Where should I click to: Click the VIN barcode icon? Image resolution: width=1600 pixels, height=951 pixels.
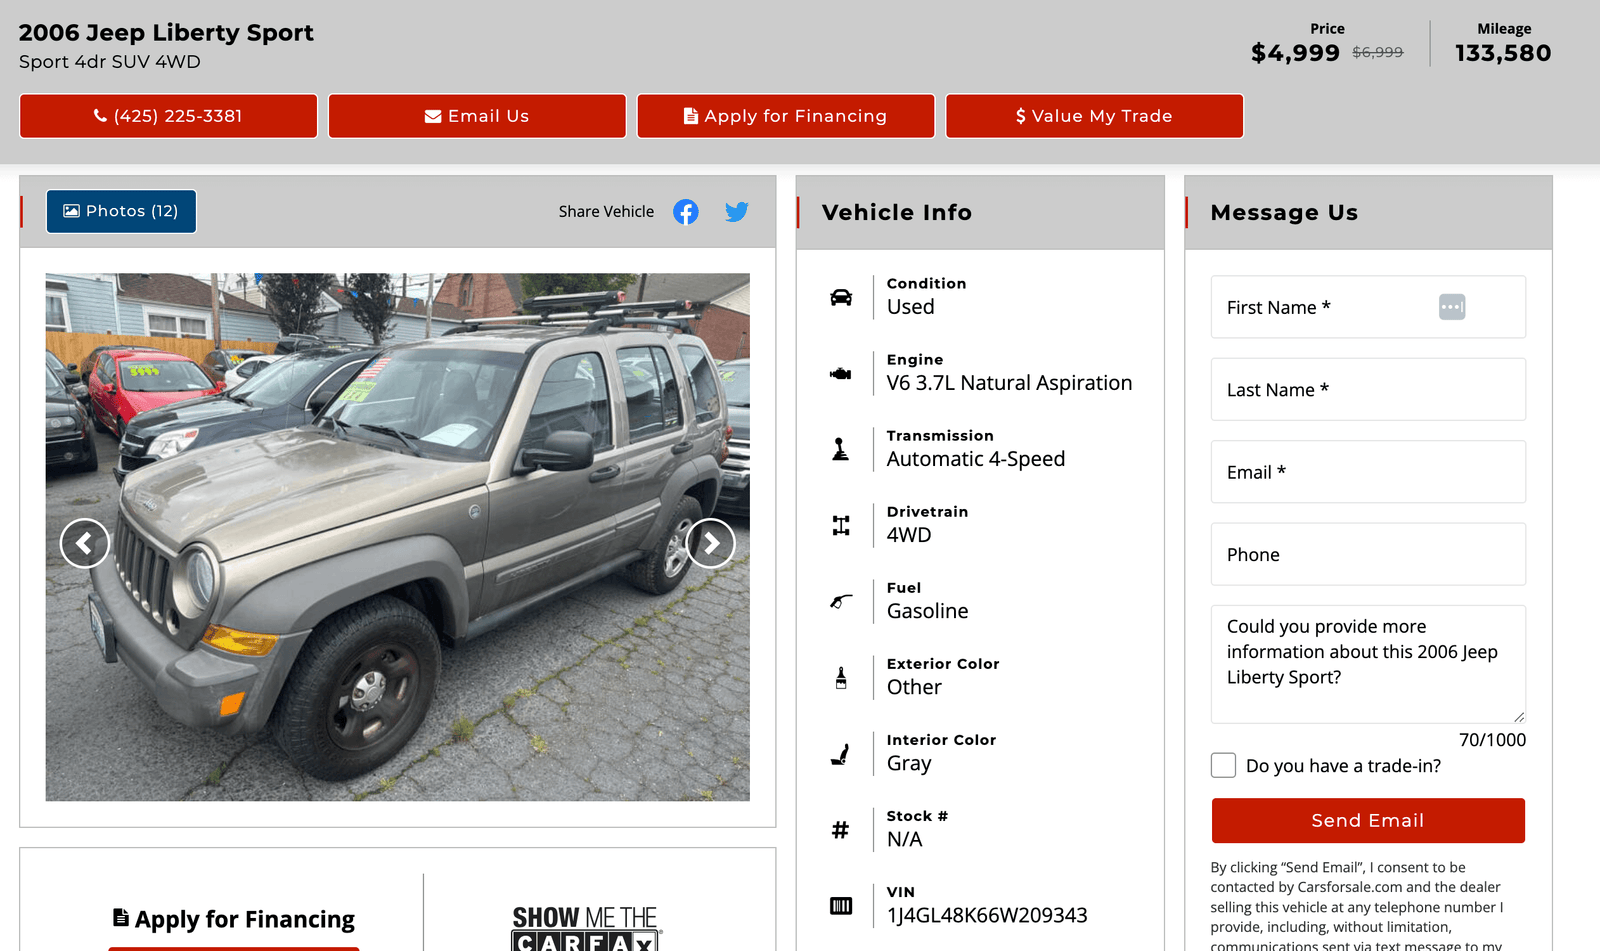coord(841,906)
